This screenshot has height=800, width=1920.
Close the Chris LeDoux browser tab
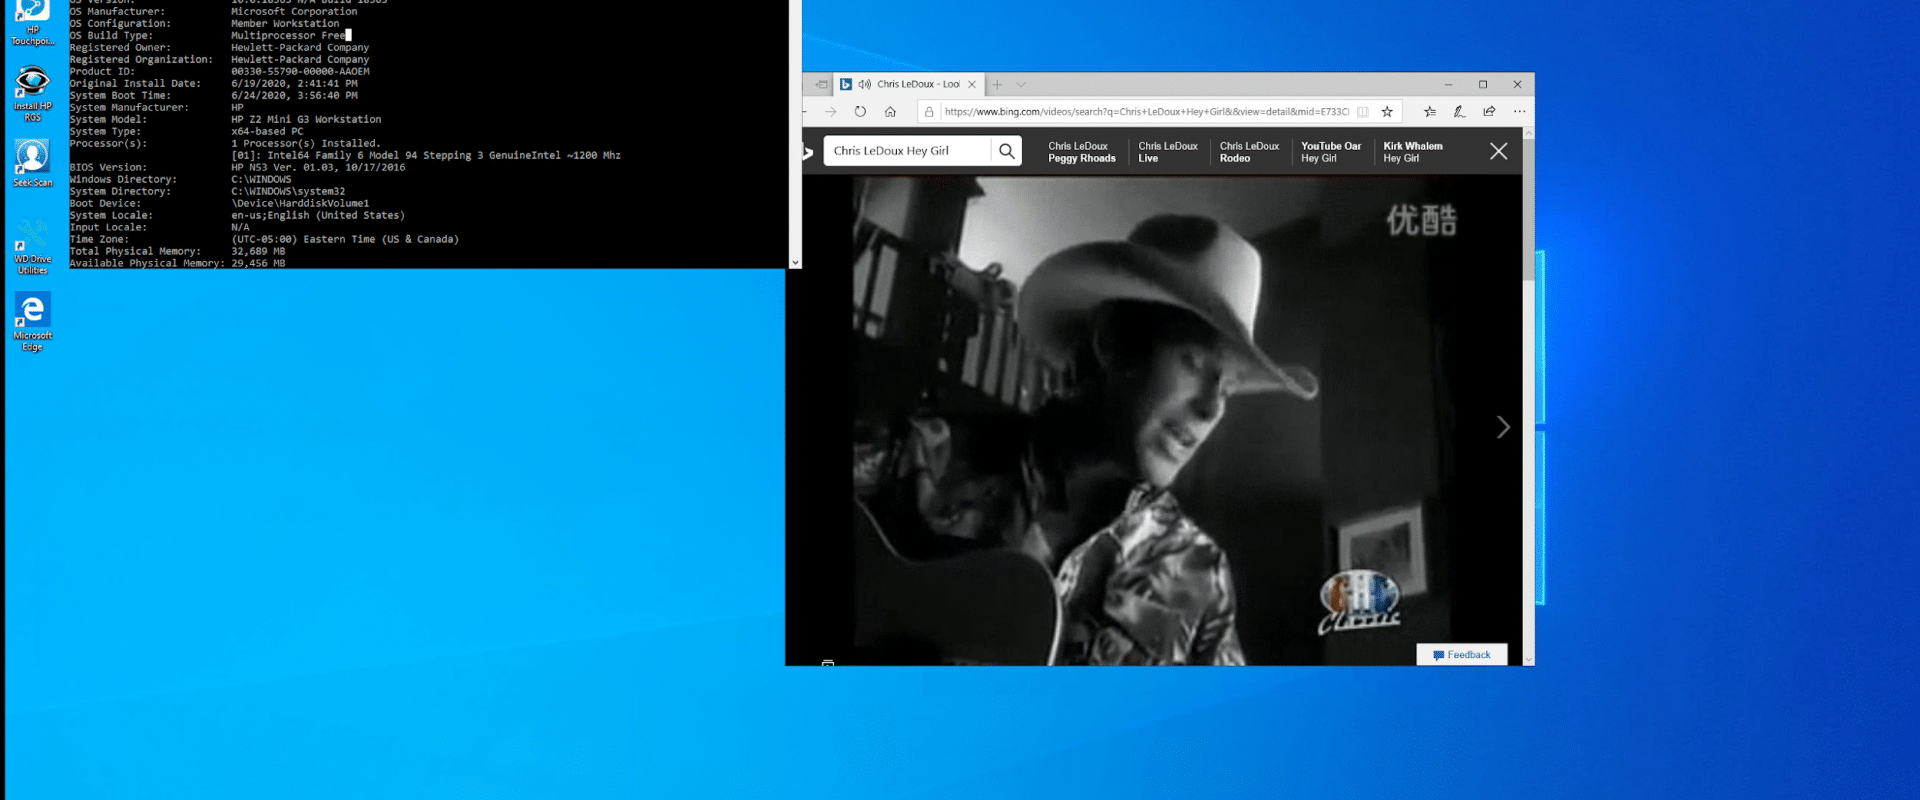971,85
